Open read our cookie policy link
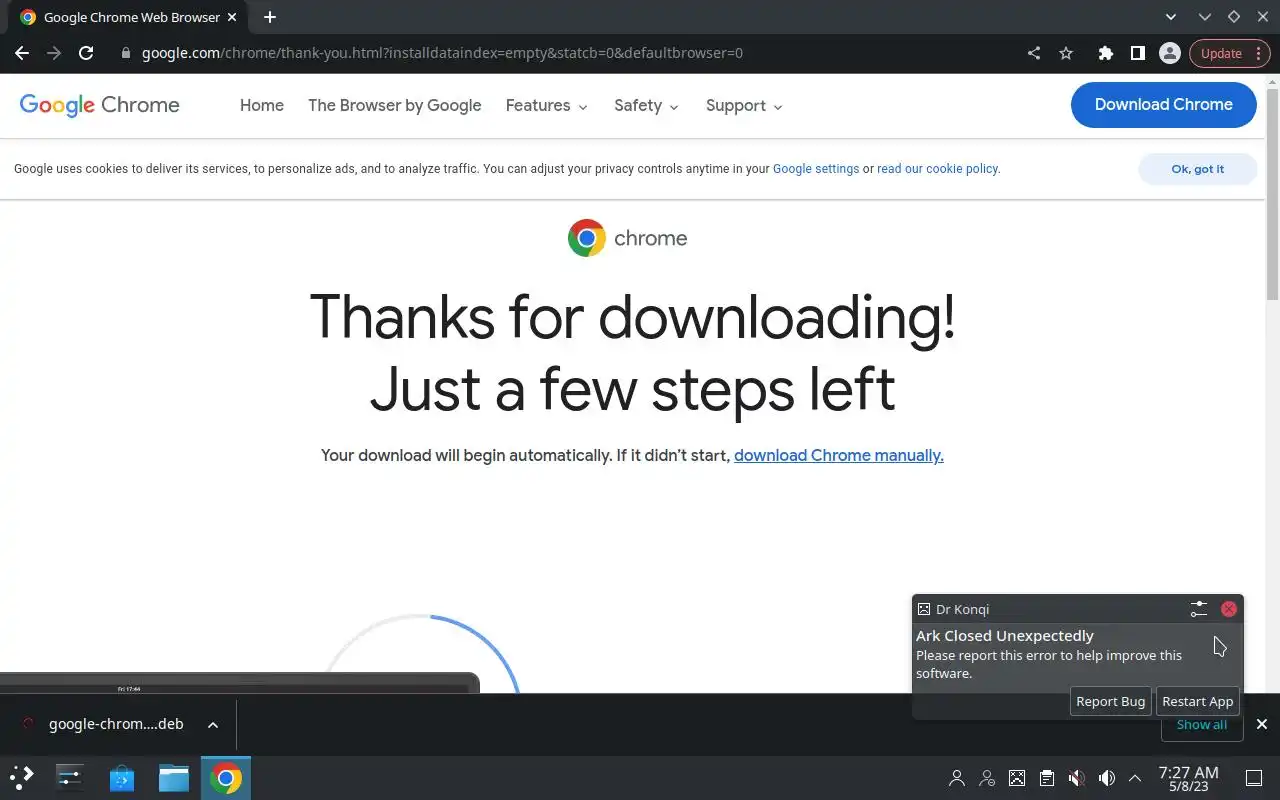Image resolution: width=1280 pixels, height=800 pixels. 937,169
